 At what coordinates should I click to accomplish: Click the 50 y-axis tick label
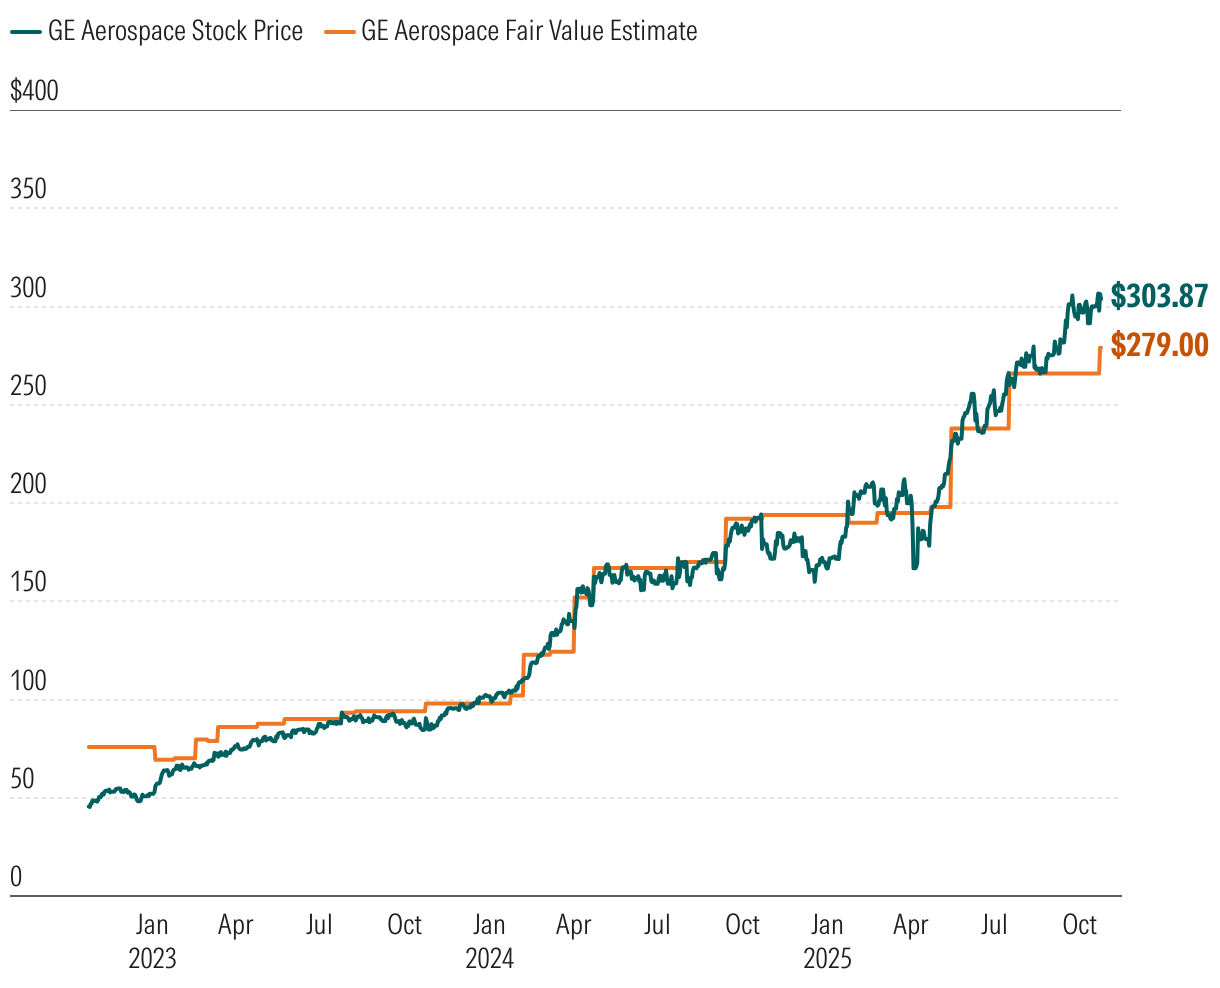click(22, 780)
